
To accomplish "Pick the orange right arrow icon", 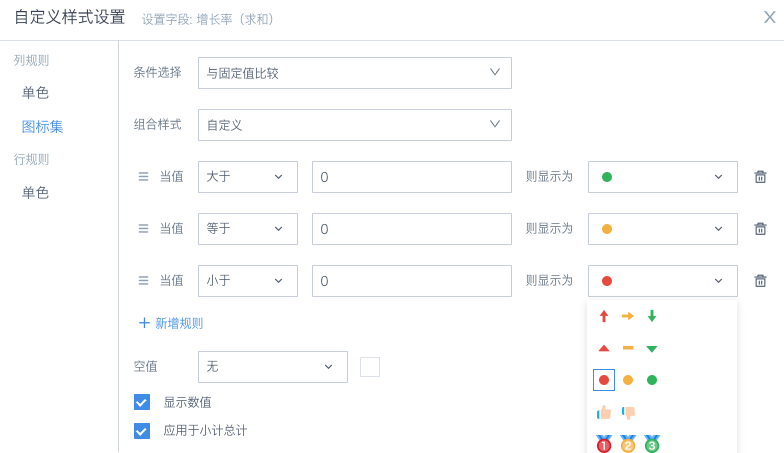I will tap(628, 316).
